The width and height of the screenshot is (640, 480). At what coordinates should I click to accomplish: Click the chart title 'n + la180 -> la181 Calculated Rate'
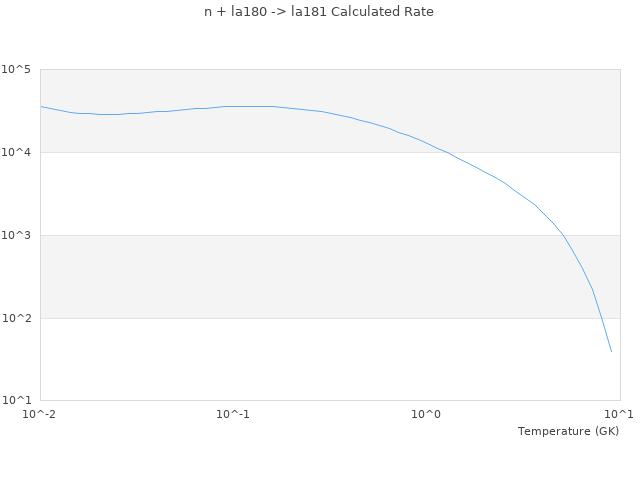(320, 12)
